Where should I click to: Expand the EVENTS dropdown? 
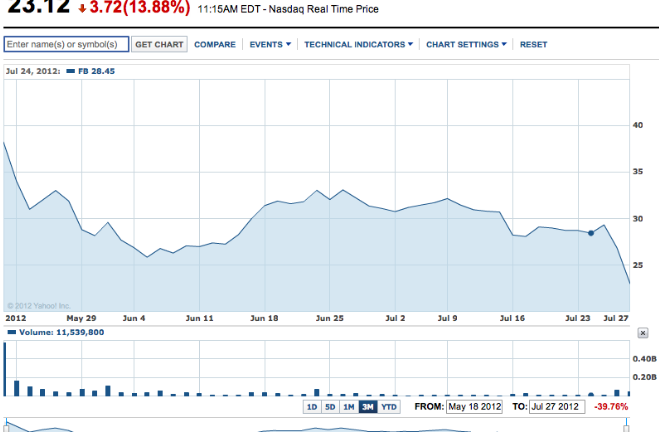[270, 45]
